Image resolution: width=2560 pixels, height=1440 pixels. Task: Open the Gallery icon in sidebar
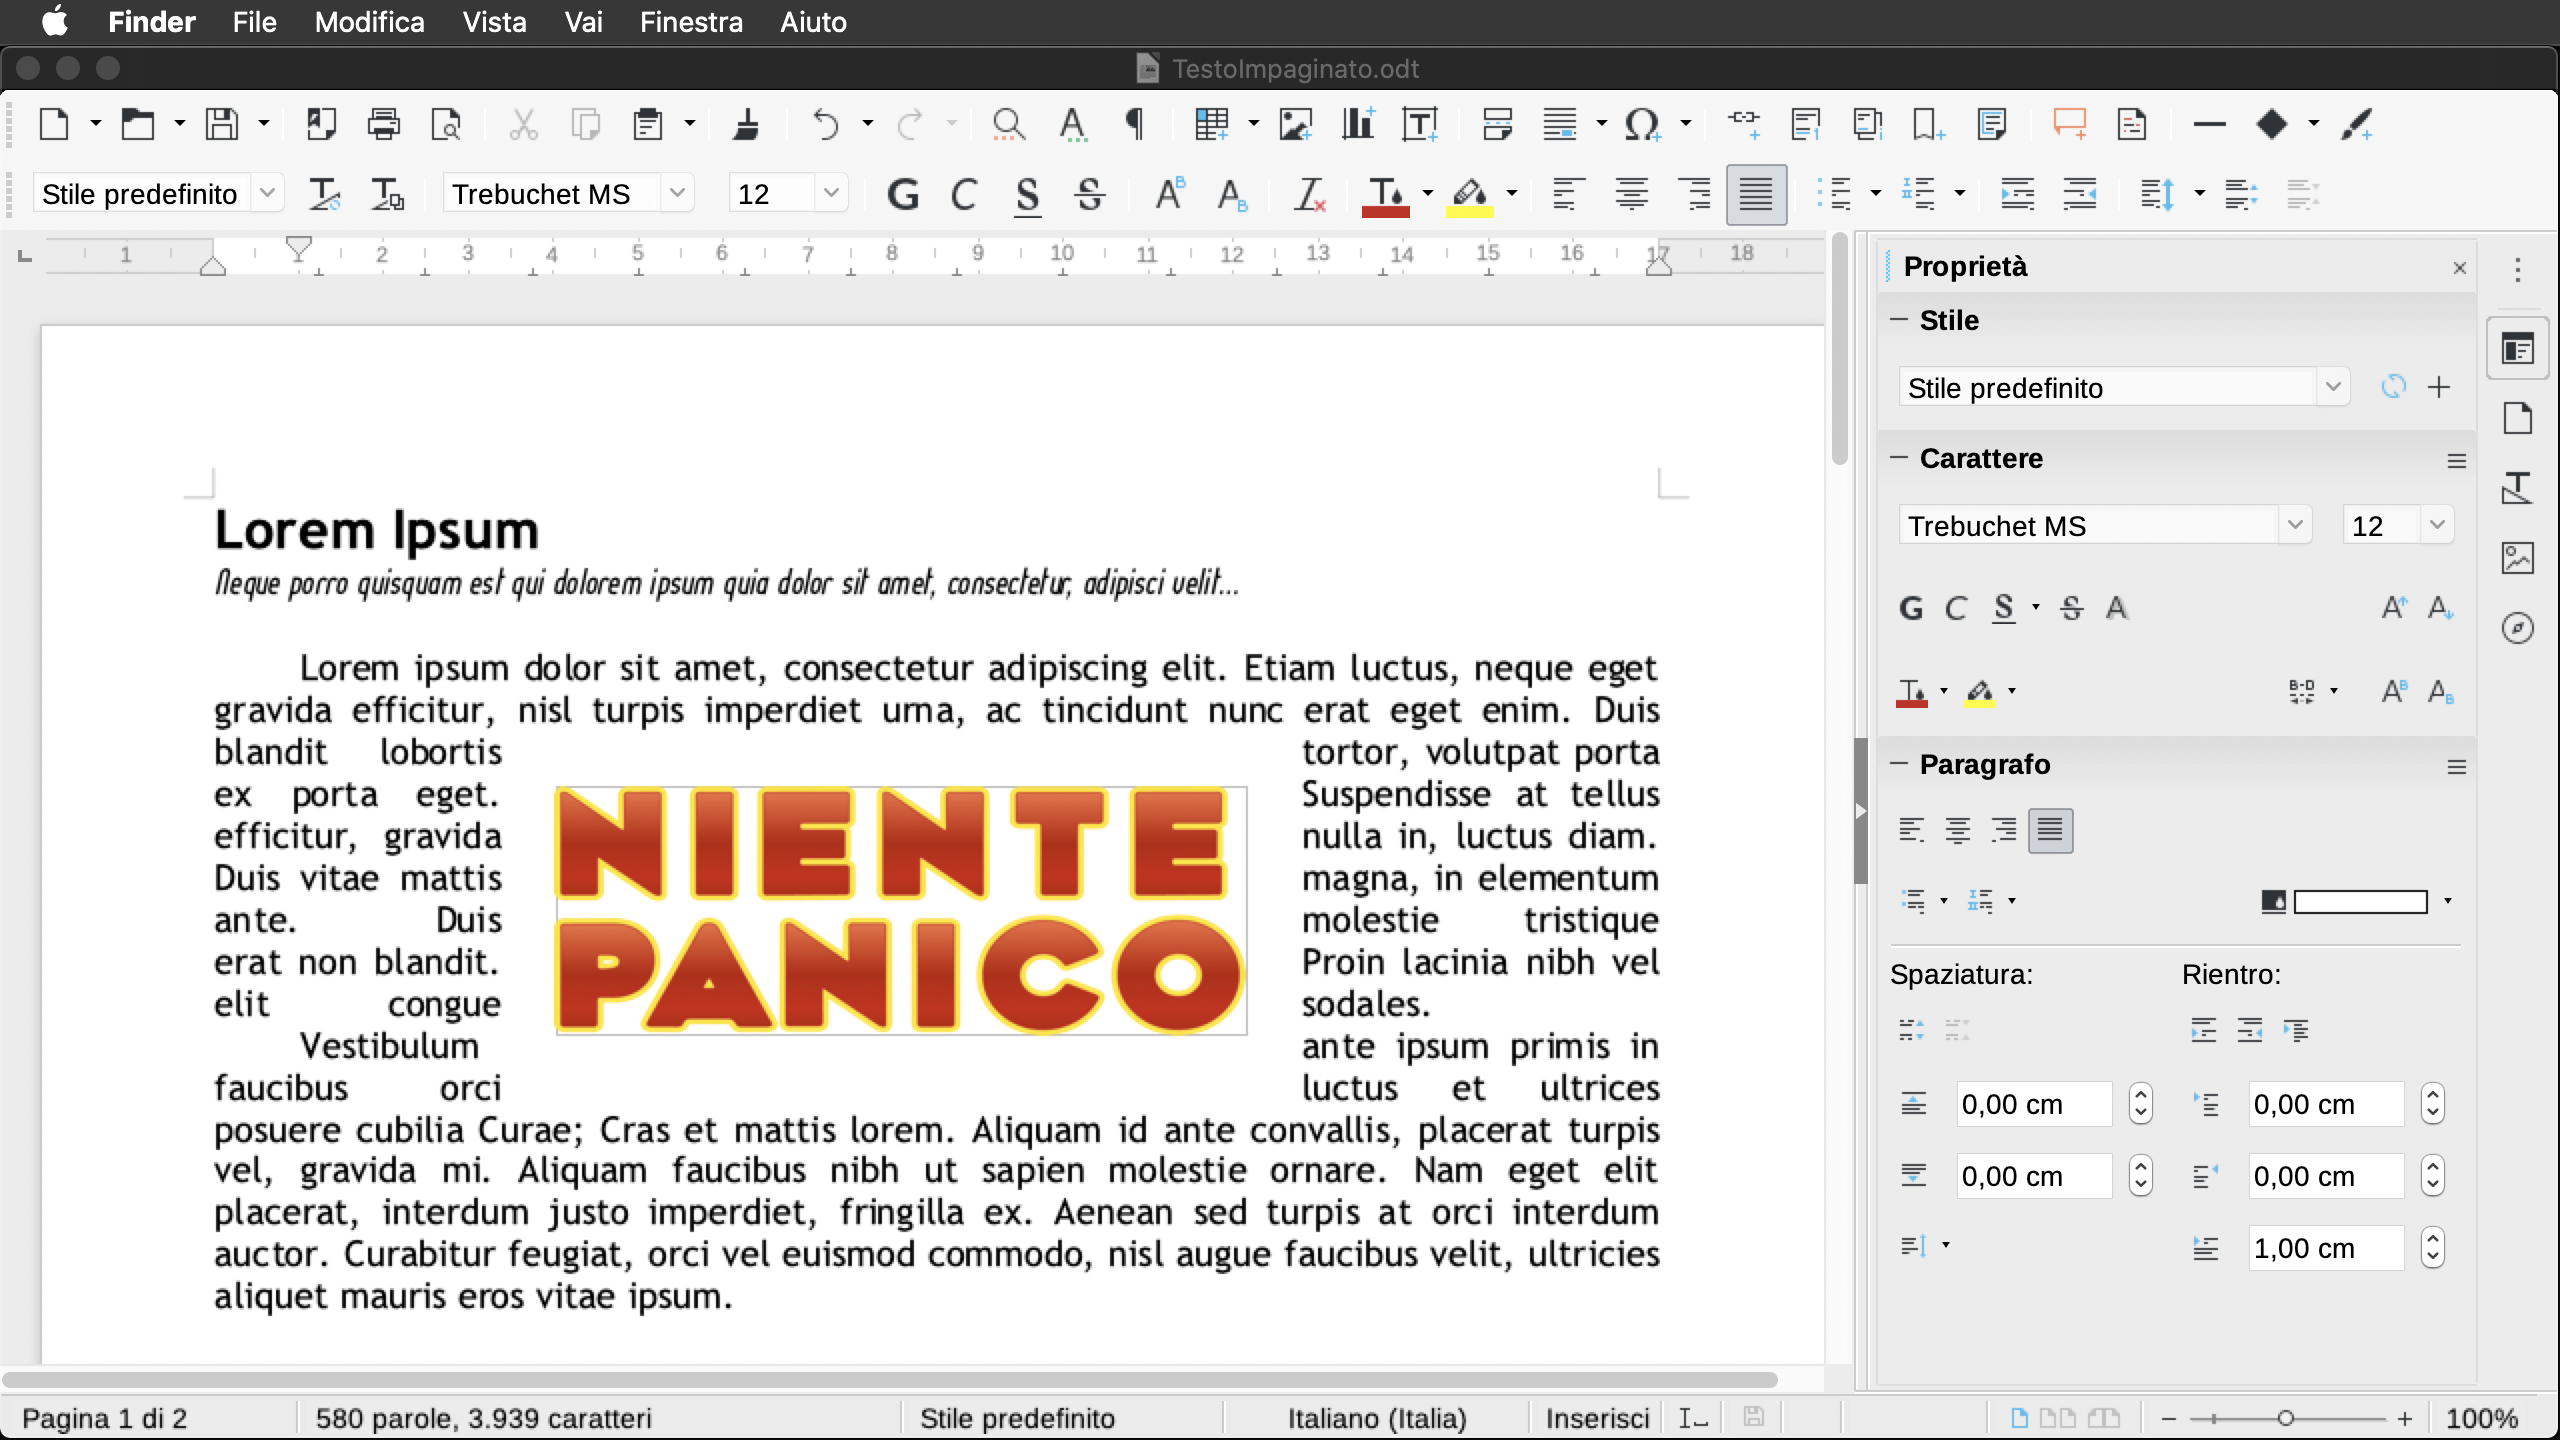2517,558
